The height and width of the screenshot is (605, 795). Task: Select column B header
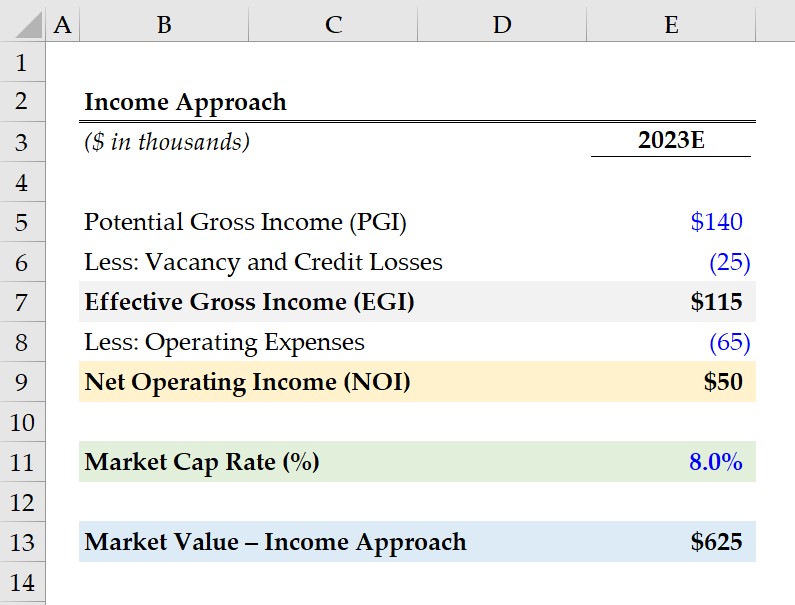(x=164, y=24)
